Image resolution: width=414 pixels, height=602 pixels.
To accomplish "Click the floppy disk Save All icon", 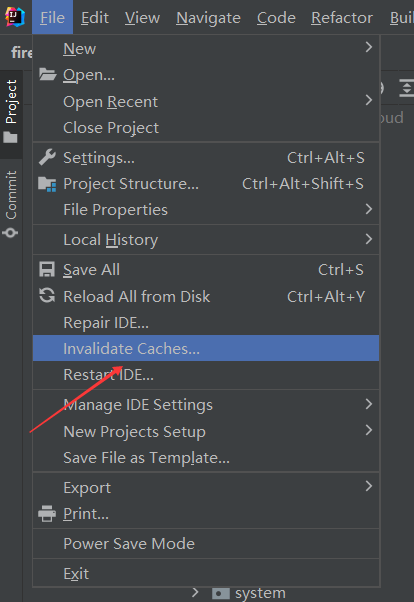I will pos(47,270).
